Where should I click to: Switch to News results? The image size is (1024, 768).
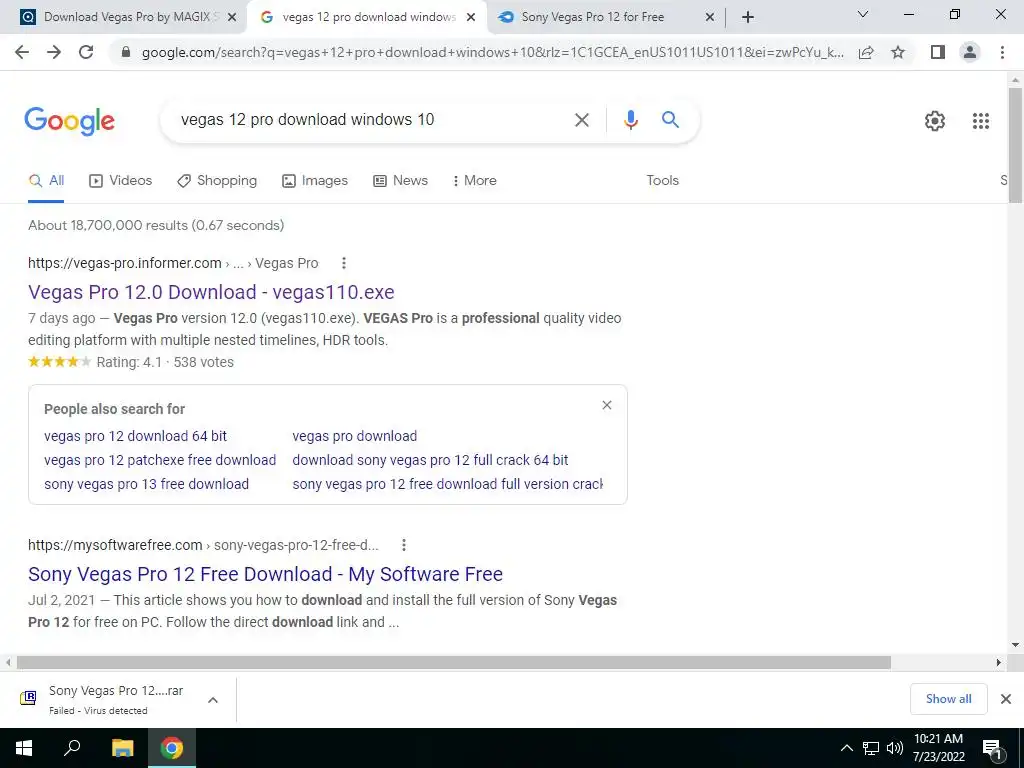click(400, 181)
